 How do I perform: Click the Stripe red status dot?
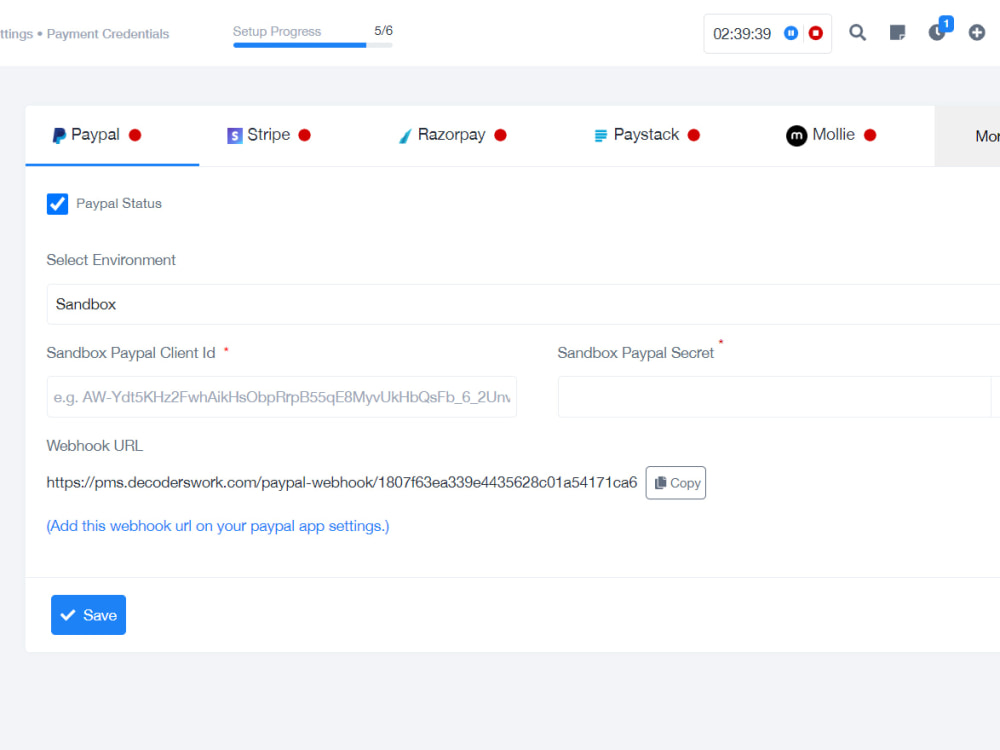tap(305, 135)
